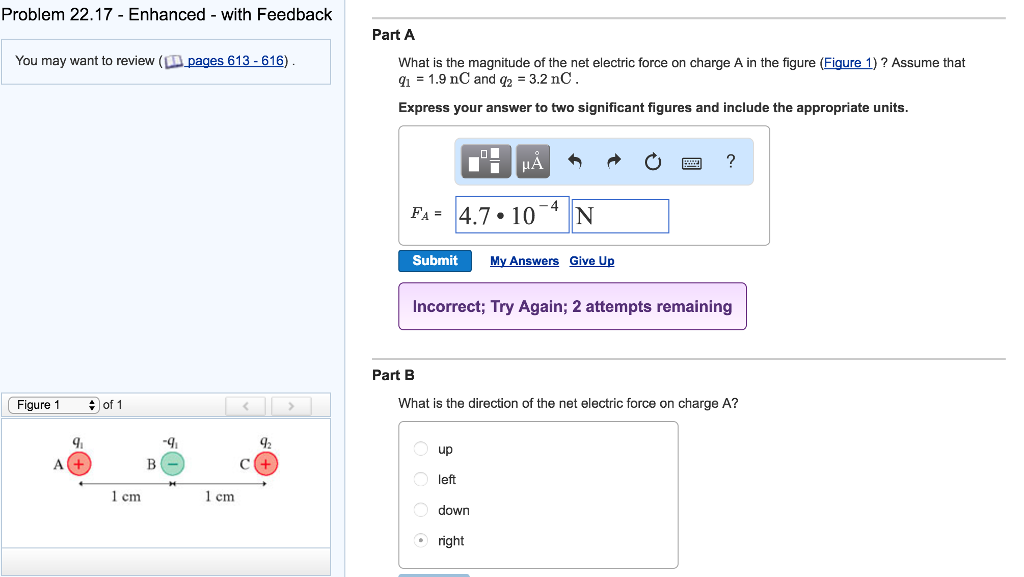Viewport: 1024px width, 577px height.
Task: Open the Greek symbols and units palette
Action: point(533,161)
